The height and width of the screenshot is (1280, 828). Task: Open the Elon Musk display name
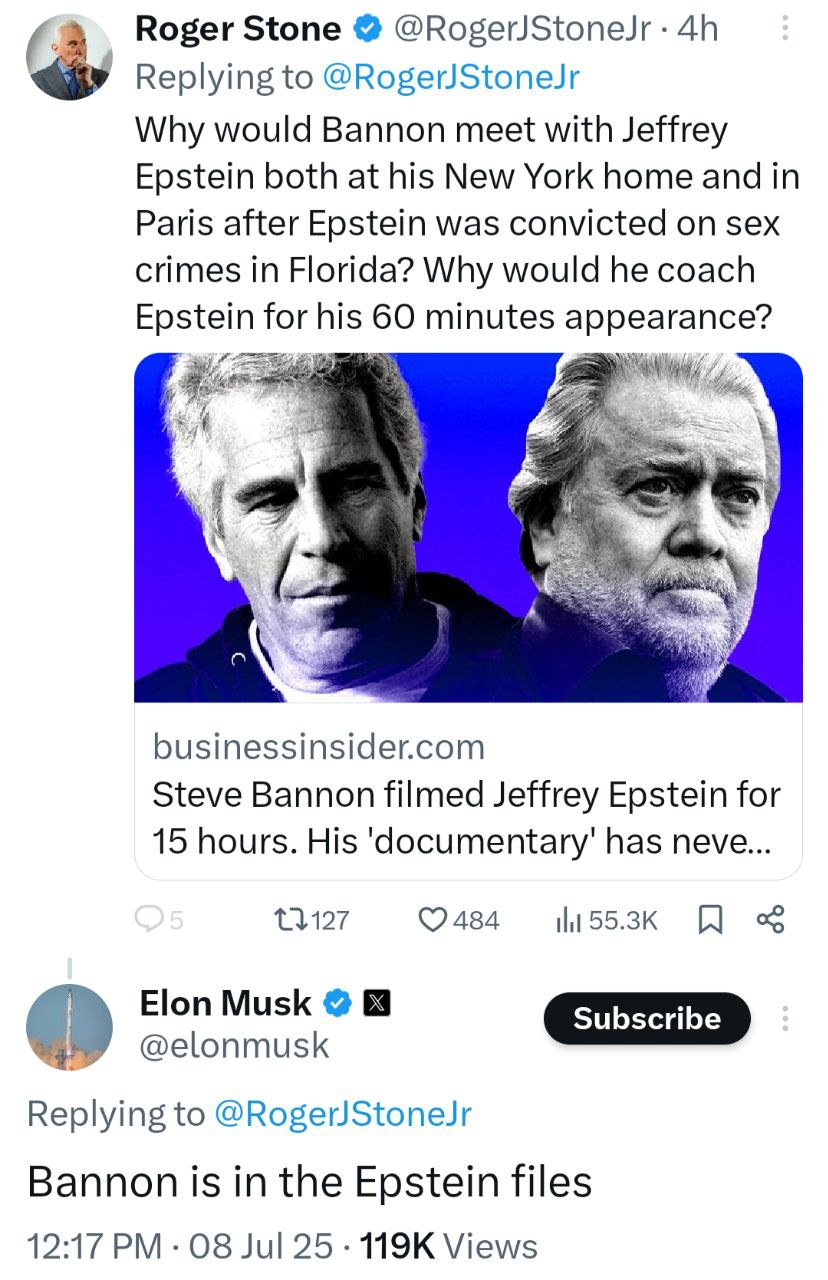point(226,1002)
